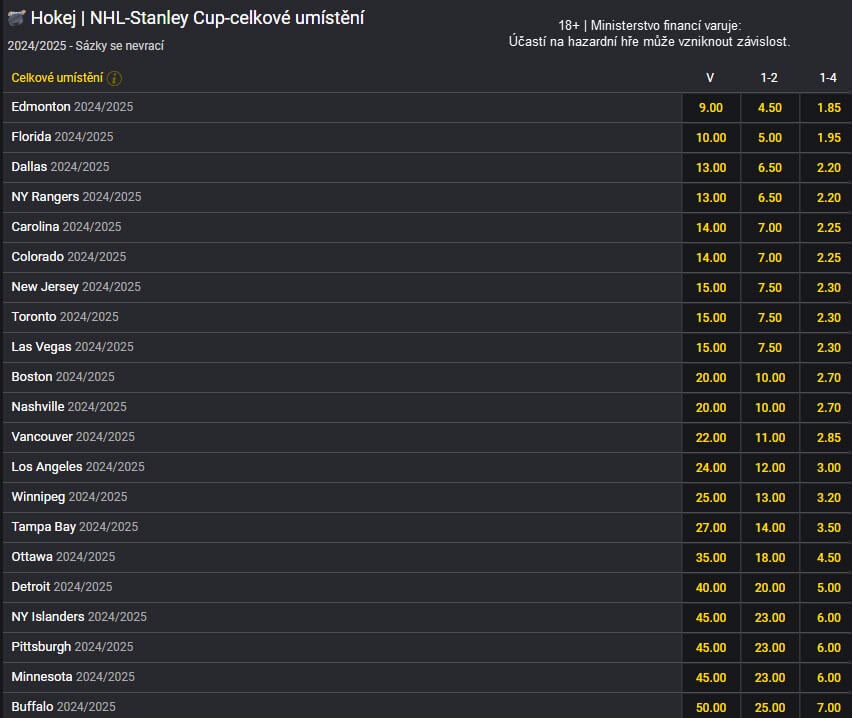Pick Winnipeg top-four odds 3.20
The width and height of the screenshot is (853, 718).
click(x=827, y=497)
